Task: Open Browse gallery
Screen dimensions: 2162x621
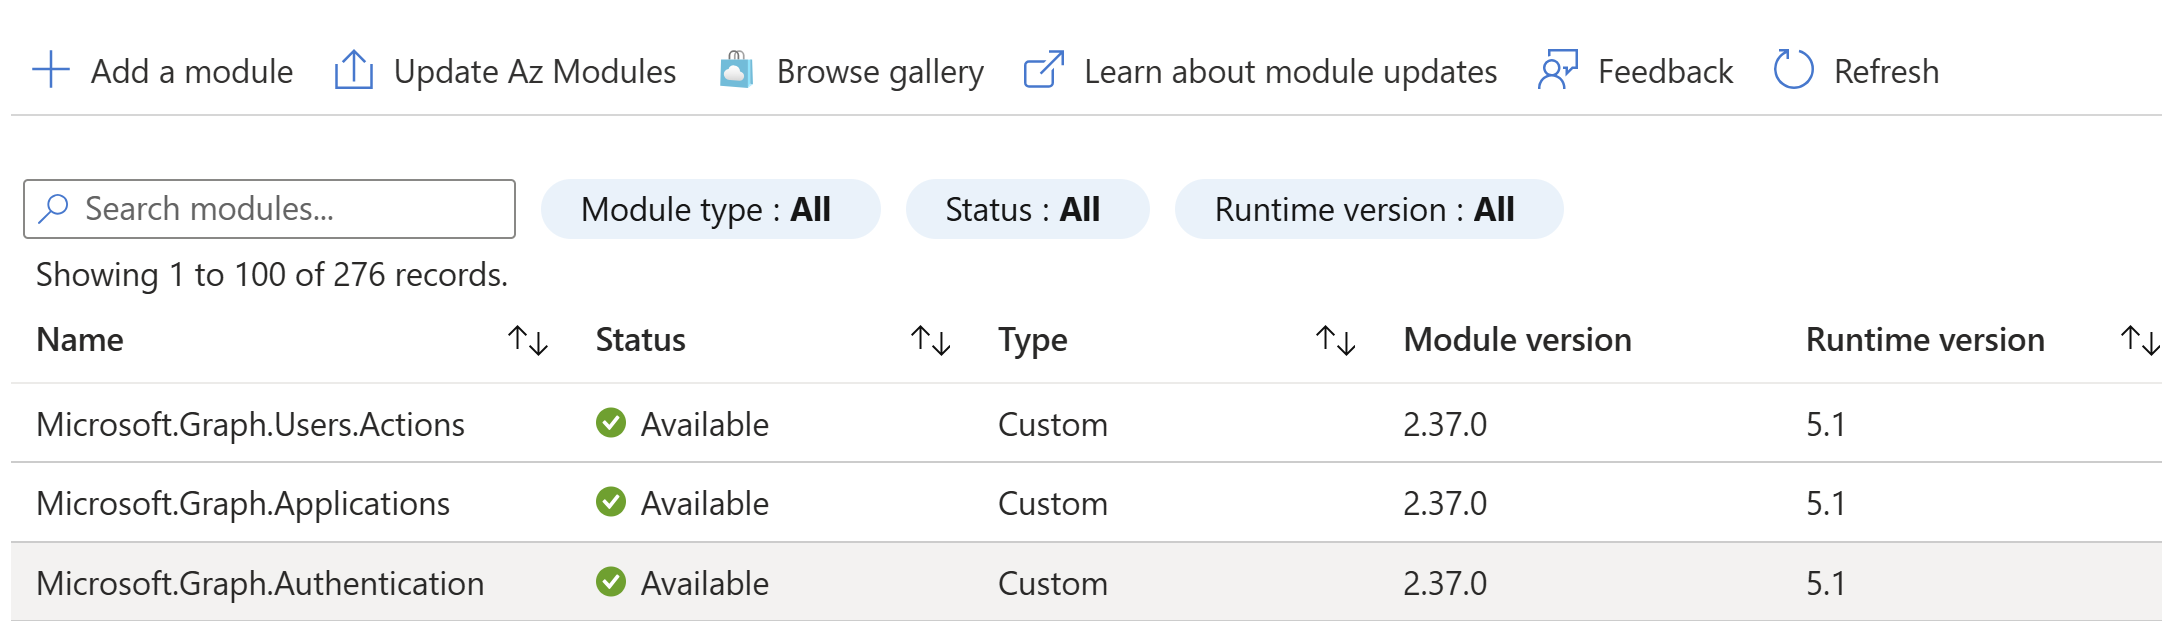Action: point(880,72)
